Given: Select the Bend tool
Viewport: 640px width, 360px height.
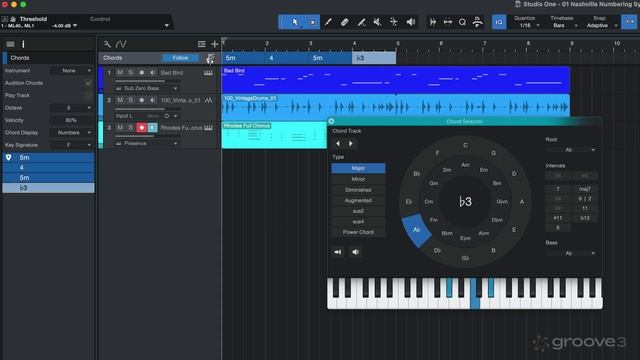Looking at the screenshot, I should pyautogui.click(x=394, y=22).
